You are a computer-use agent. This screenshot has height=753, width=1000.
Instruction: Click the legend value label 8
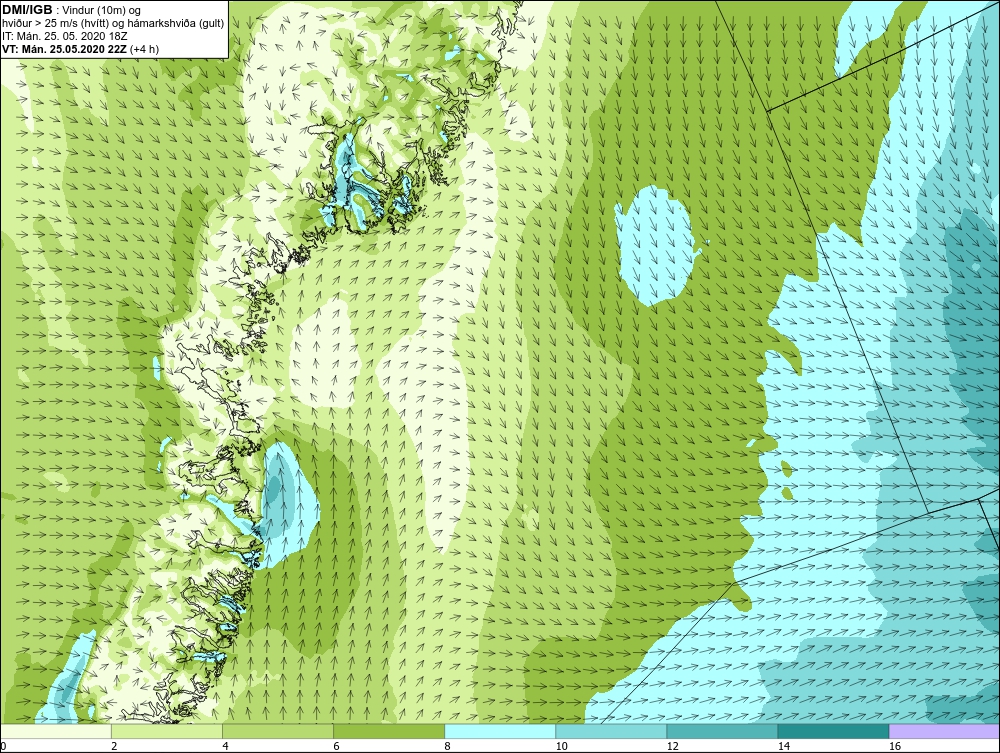447,747
